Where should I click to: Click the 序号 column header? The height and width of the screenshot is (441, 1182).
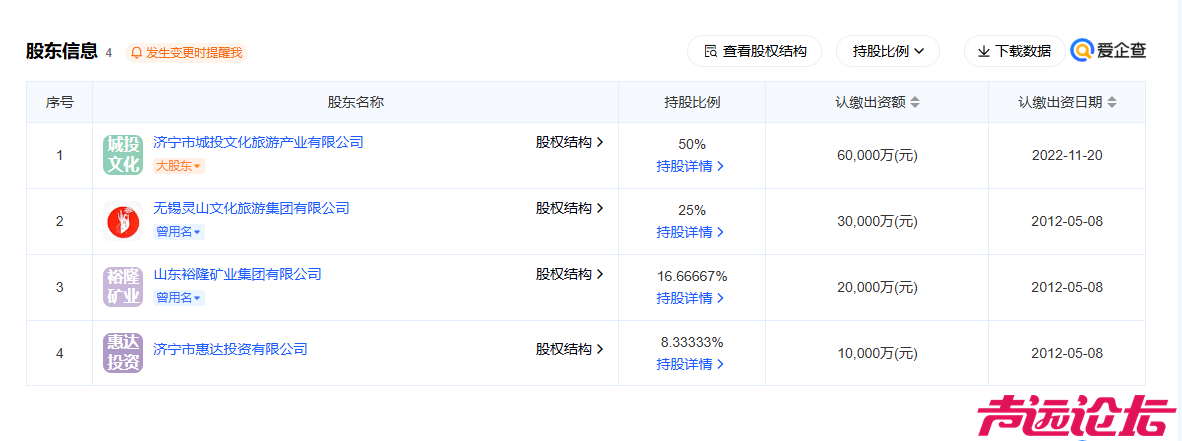click(x=60, y=103)
